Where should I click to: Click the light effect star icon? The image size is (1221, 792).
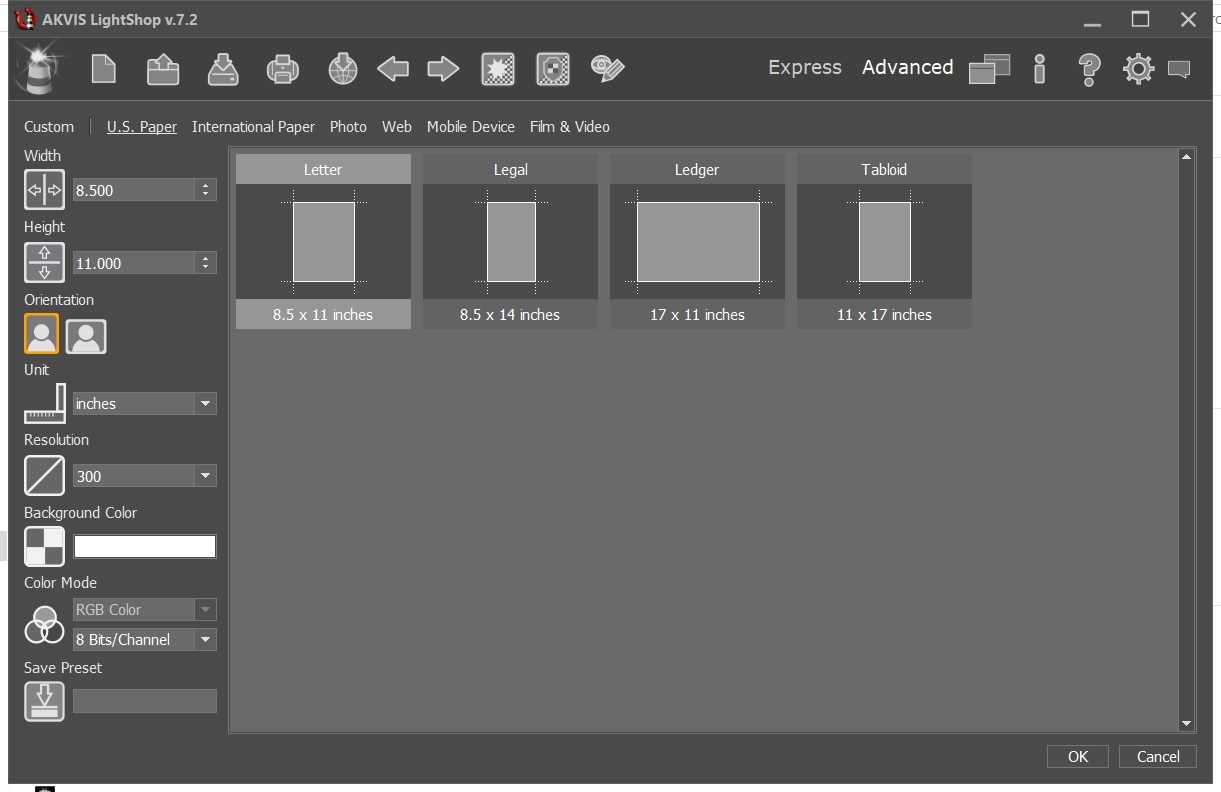point(497,68)
